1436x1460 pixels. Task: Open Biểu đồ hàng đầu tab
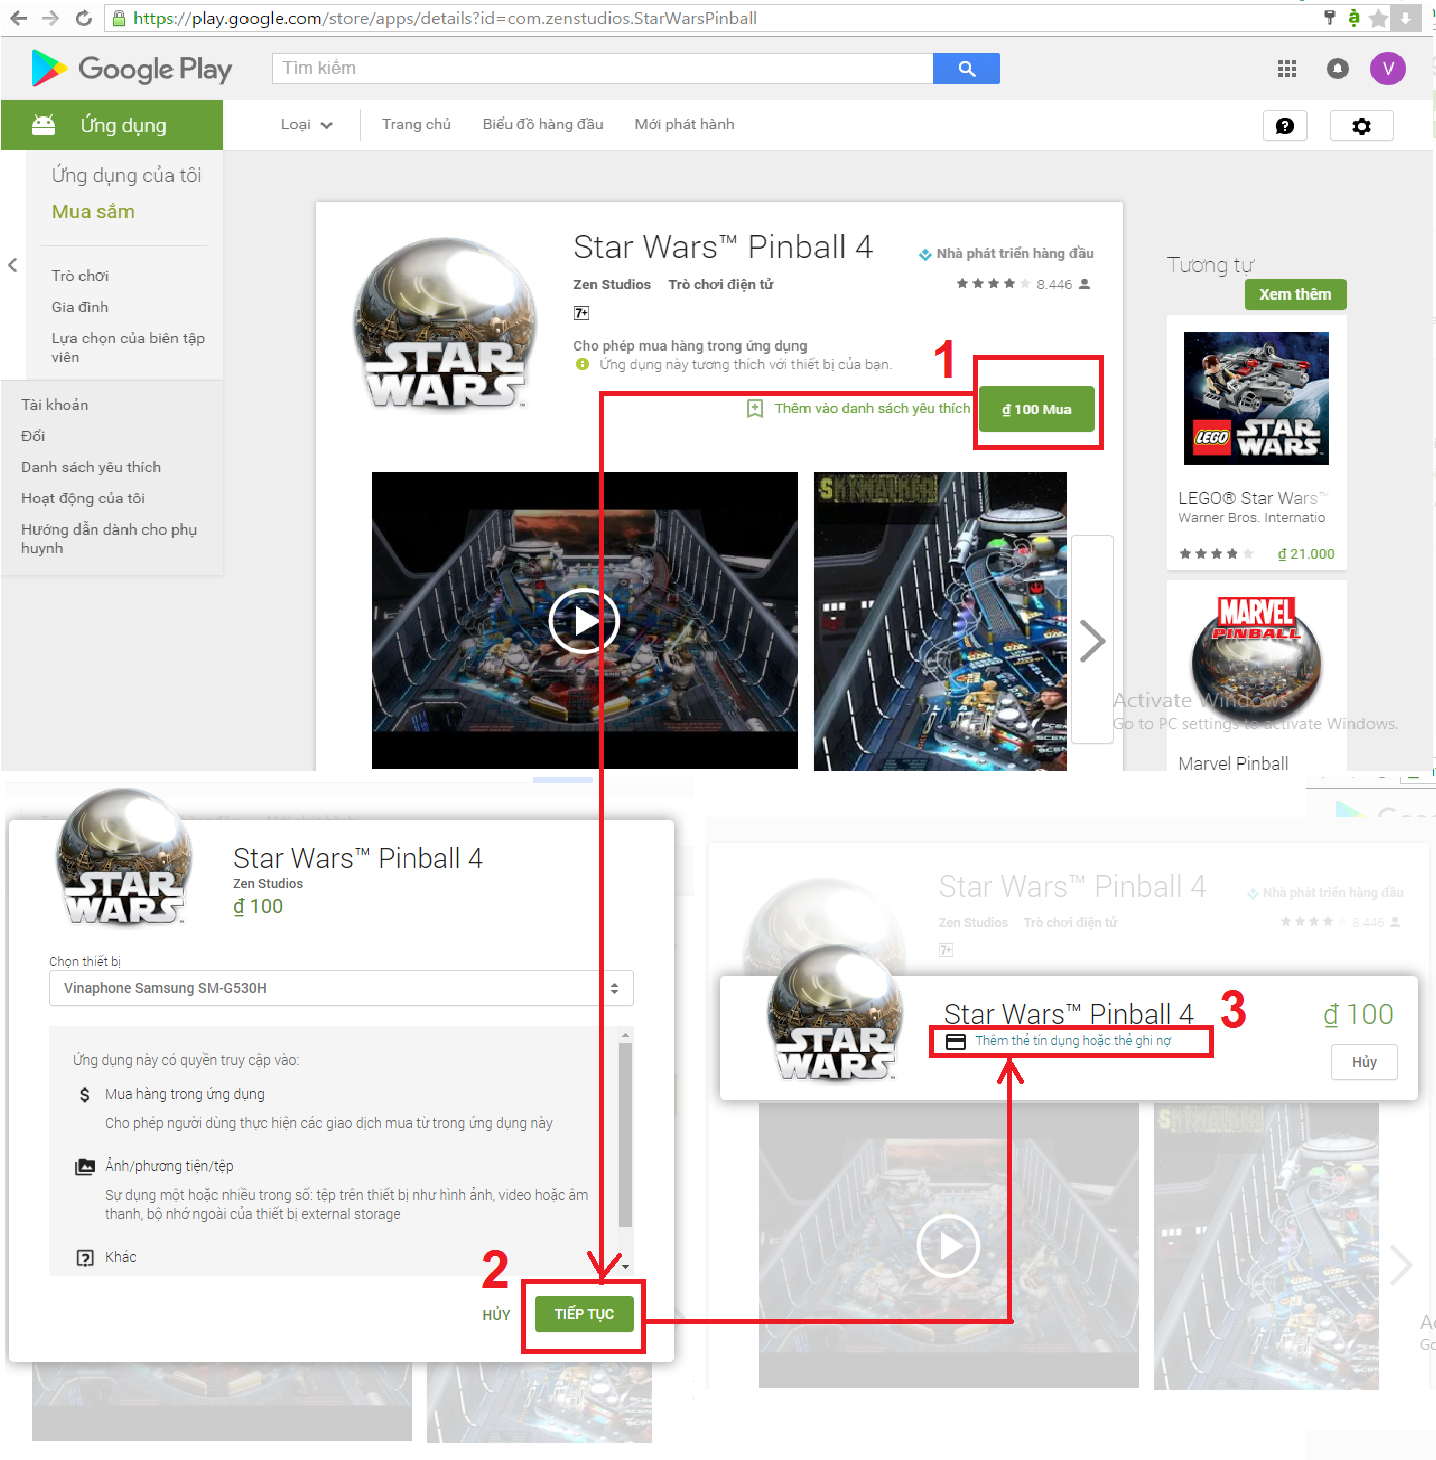543,124
